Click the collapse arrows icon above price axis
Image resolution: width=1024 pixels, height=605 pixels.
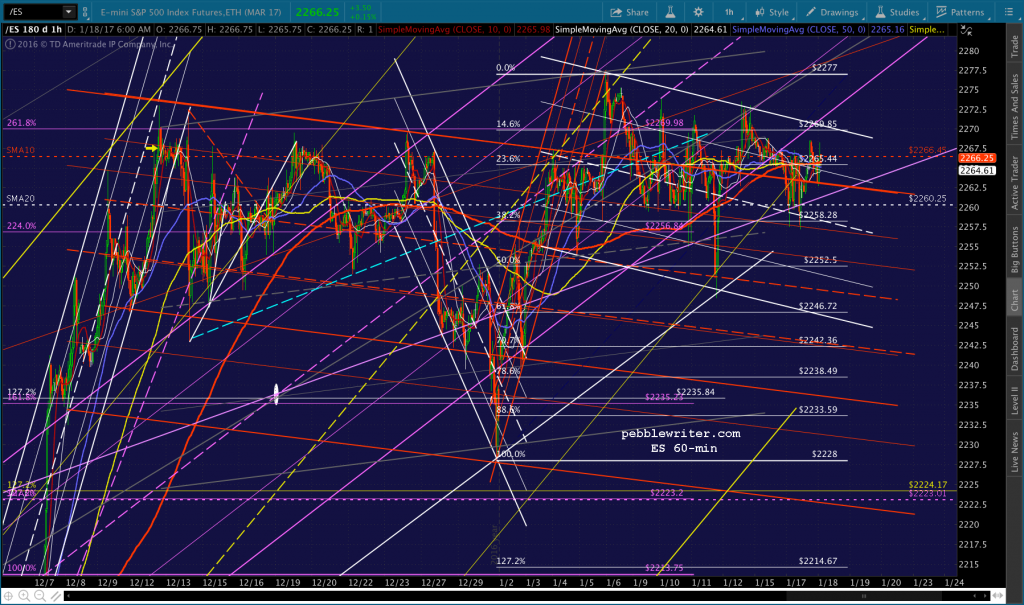(x=967, y=30)
